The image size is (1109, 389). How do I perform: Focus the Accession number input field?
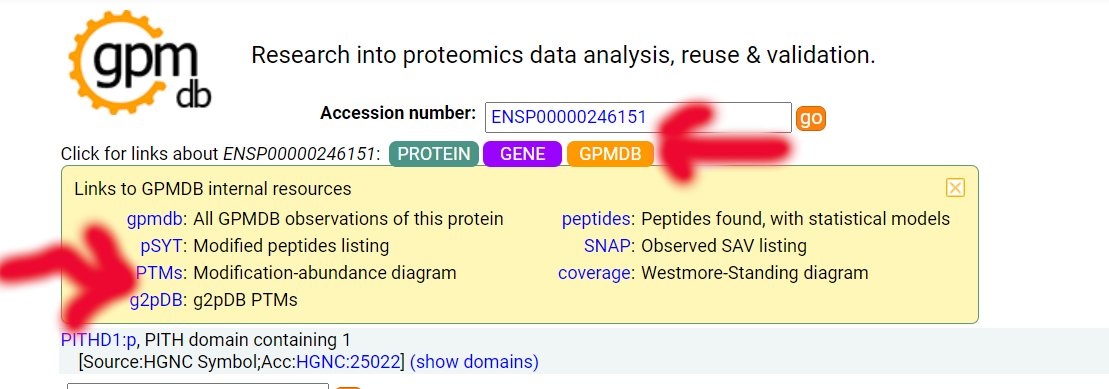[x=638, y=117]
